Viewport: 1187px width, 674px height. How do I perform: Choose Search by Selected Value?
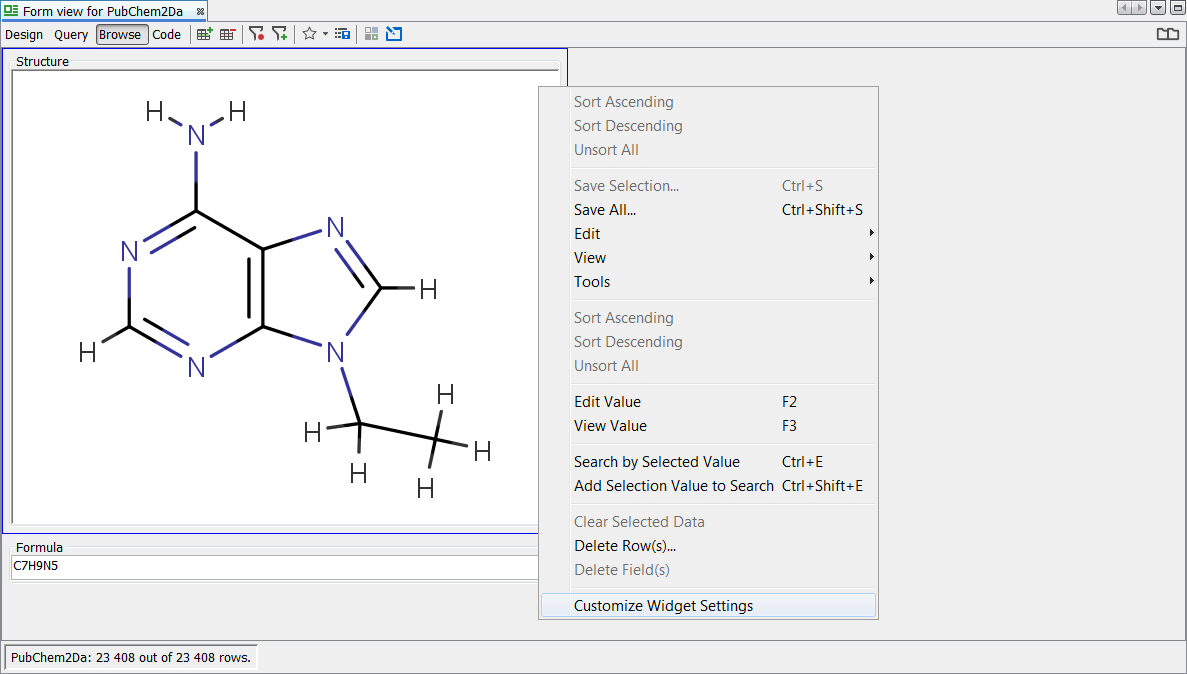point(657,462)
